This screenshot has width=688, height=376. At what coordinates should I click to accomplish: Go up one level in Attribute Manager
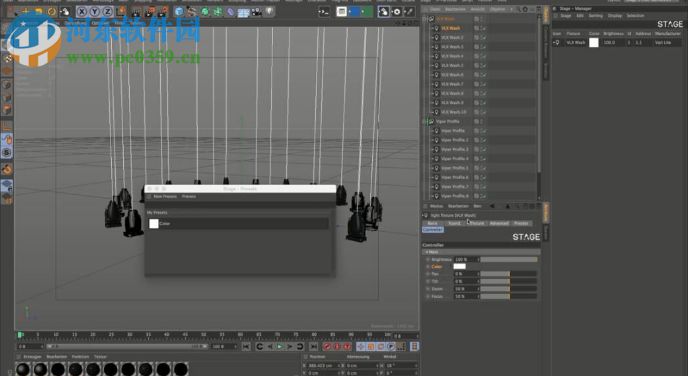pyautogui.click(x=508, y=206)
